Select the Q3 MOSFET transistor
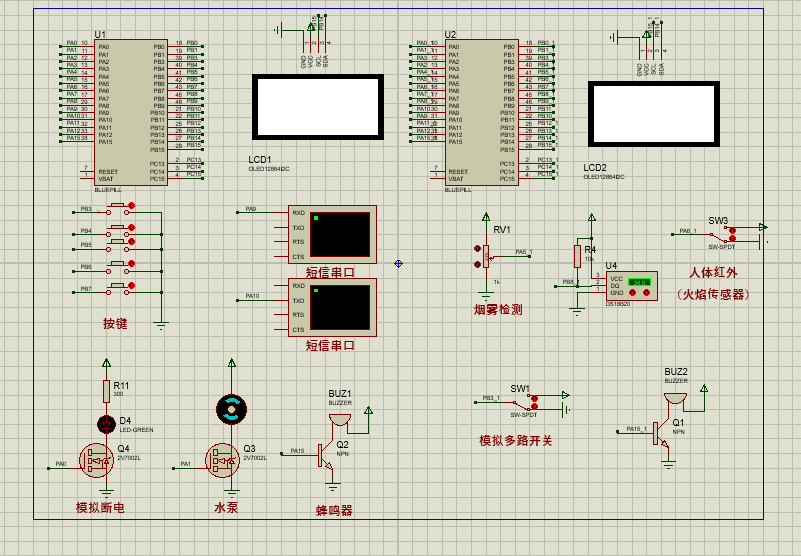The width and height of the screenshot is (801, 556). click(x=222, y=460)
